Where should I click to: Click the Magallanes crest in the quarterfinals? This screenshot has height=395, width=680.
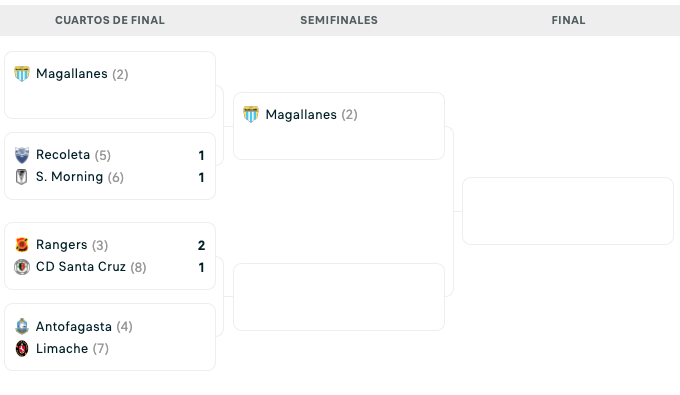(x=22, y=74)
